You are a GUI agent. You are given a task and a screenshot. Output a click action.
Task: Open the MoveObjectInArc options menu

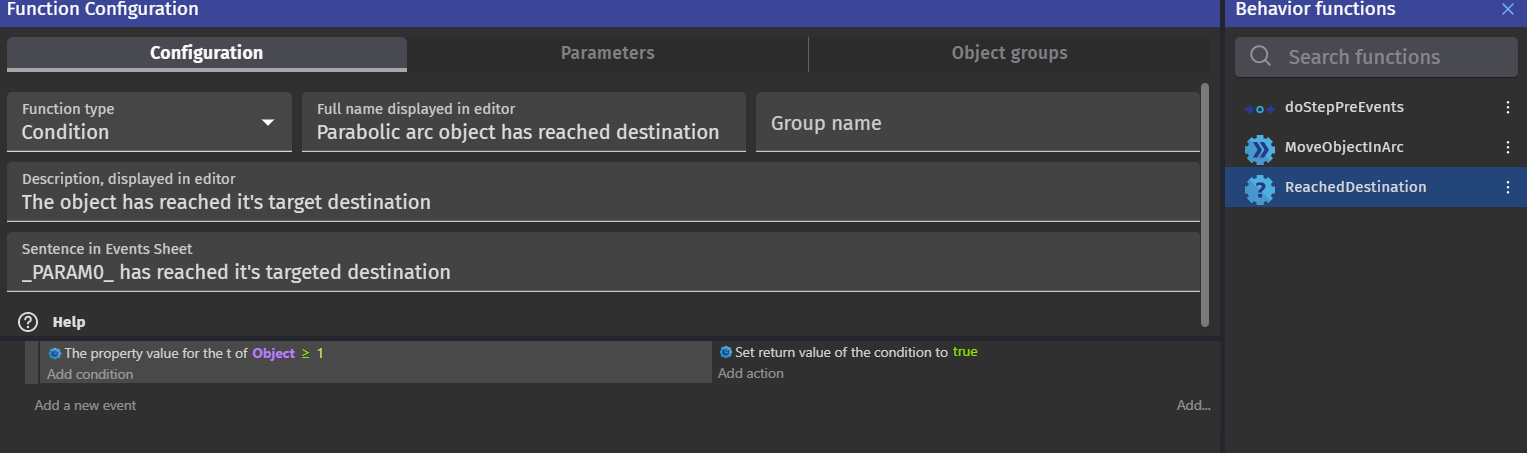pos(1508,148)
